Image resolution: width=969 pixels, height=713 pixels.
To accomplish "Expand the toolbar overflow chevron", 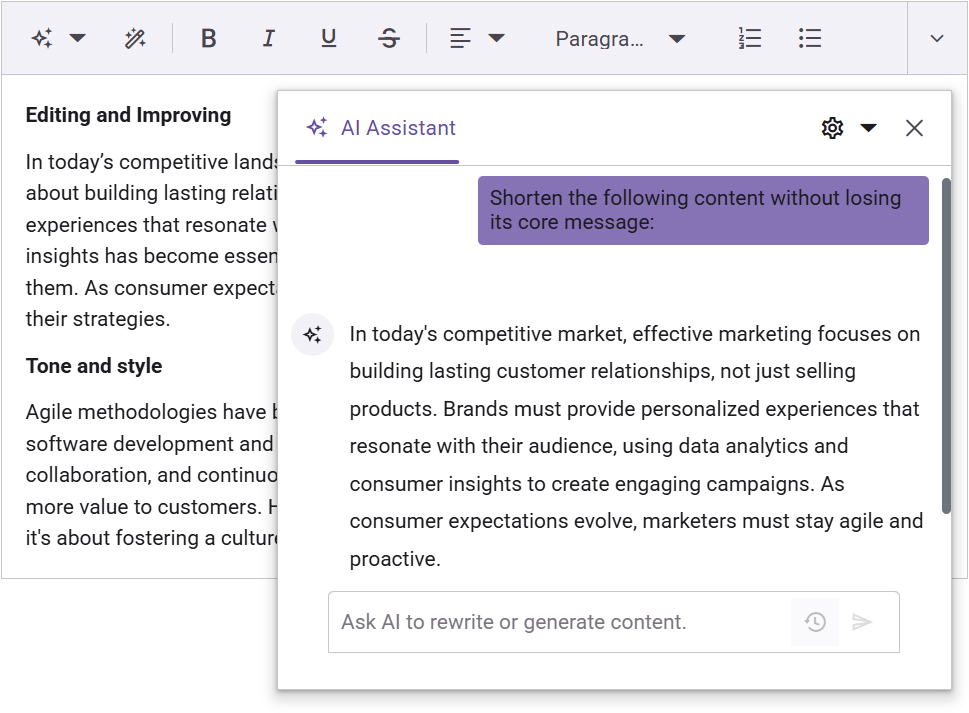I will click(x=935, y=37).
